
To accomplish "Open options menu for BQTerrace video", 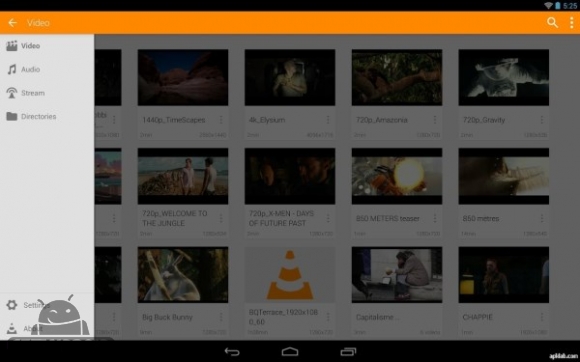I will [x=328, y=317].
